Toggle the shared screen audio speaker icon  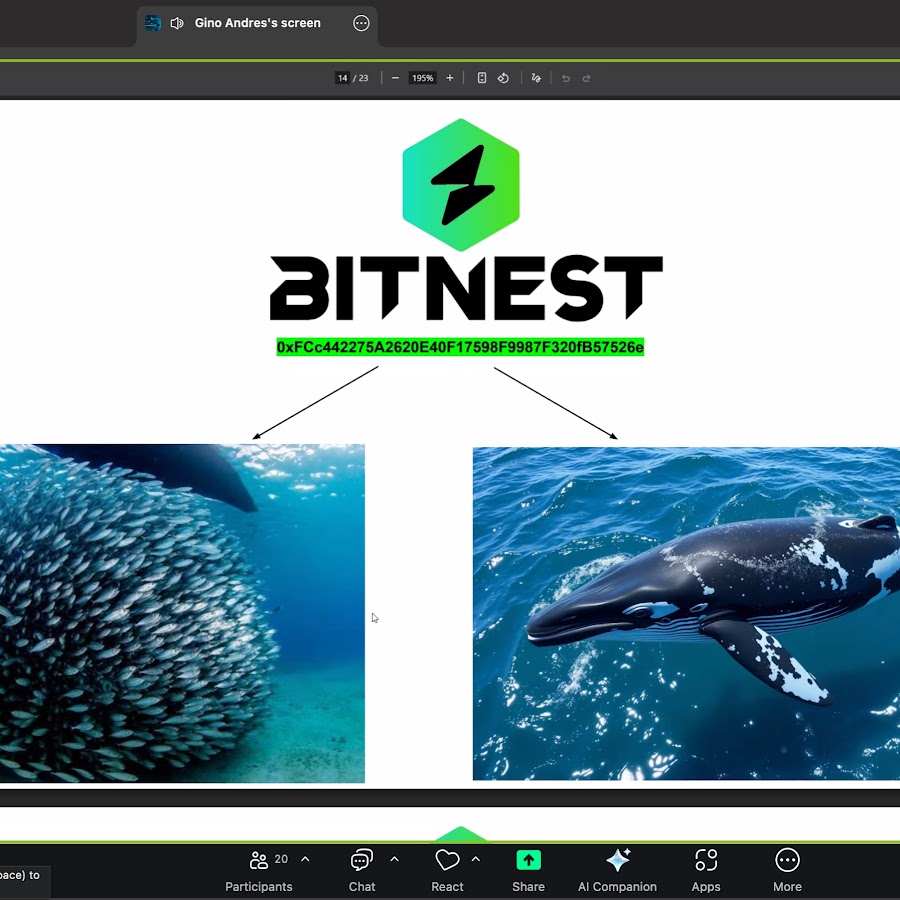coord(177,23)
